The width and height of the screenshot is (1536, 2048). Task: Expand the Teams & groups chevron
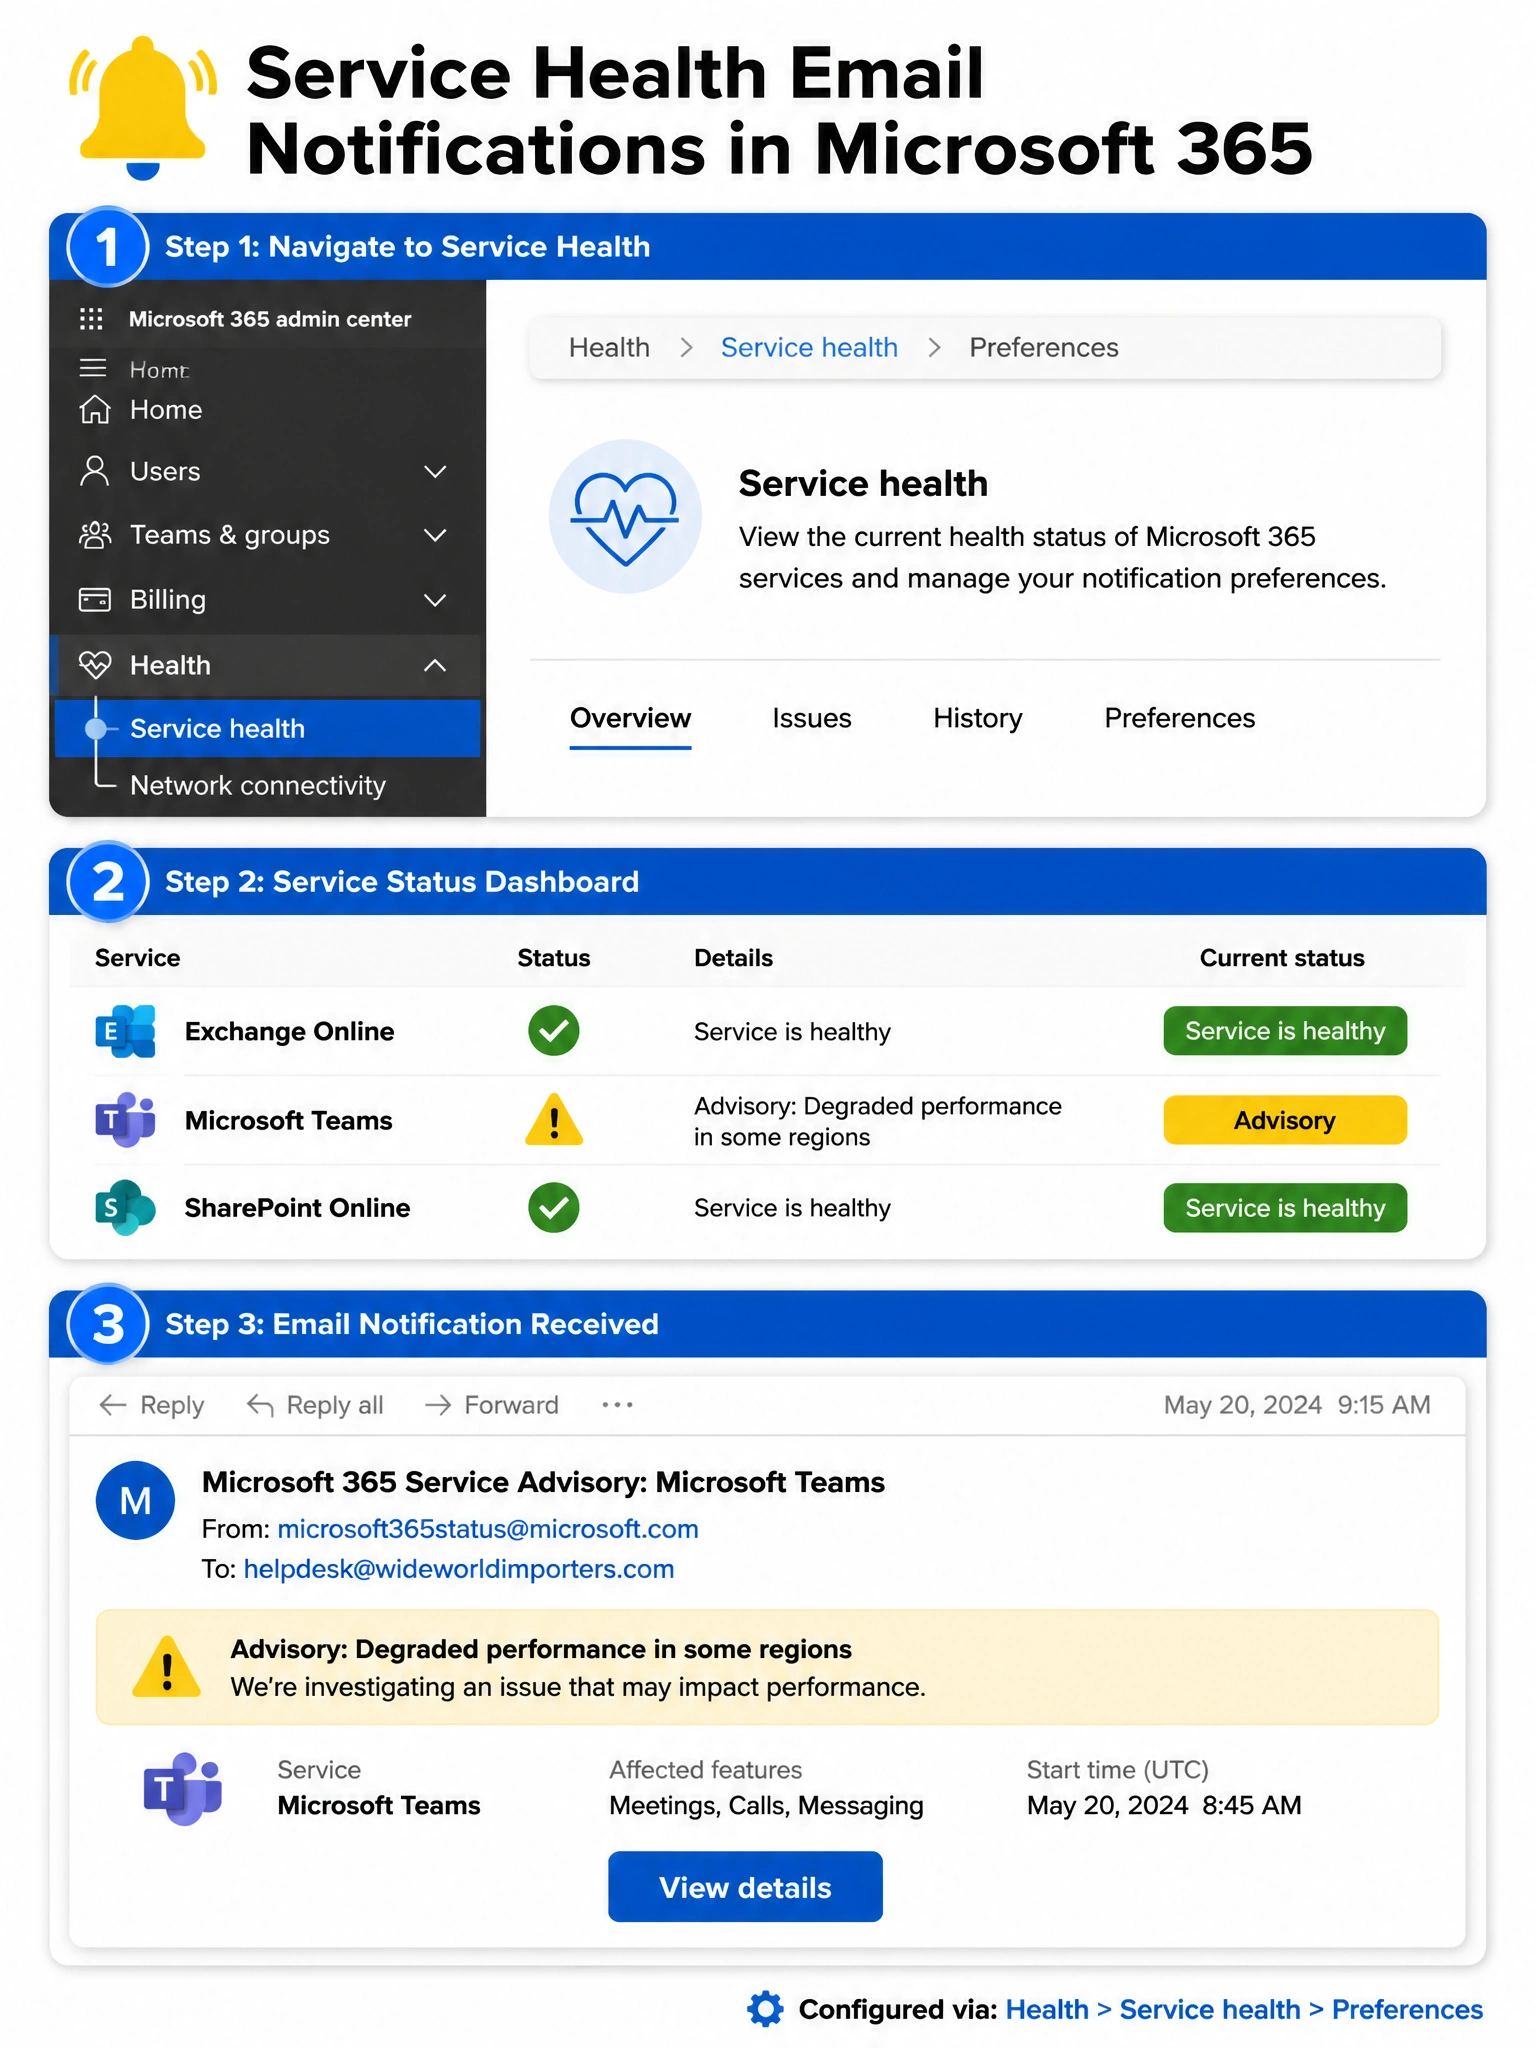tap(435, 535)
